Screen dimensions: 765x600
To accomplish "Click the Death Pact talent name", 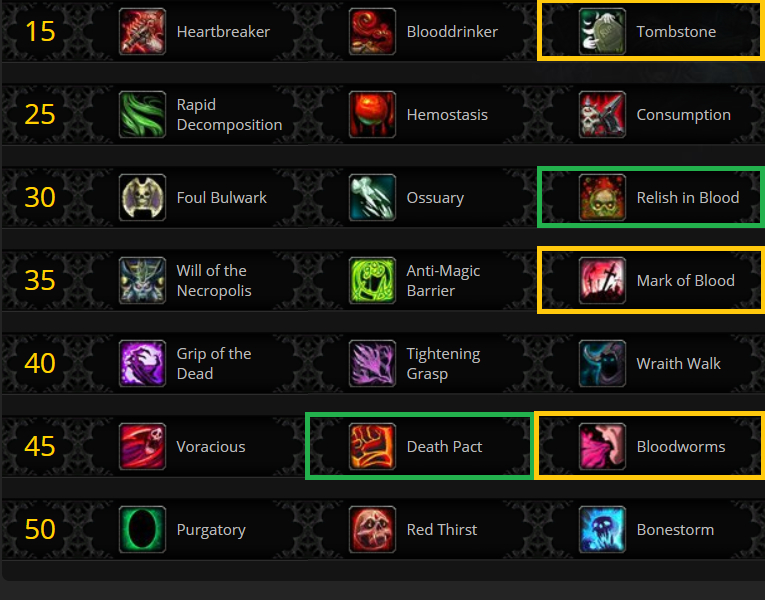I will pyautogui.click(x=444, y=446).
